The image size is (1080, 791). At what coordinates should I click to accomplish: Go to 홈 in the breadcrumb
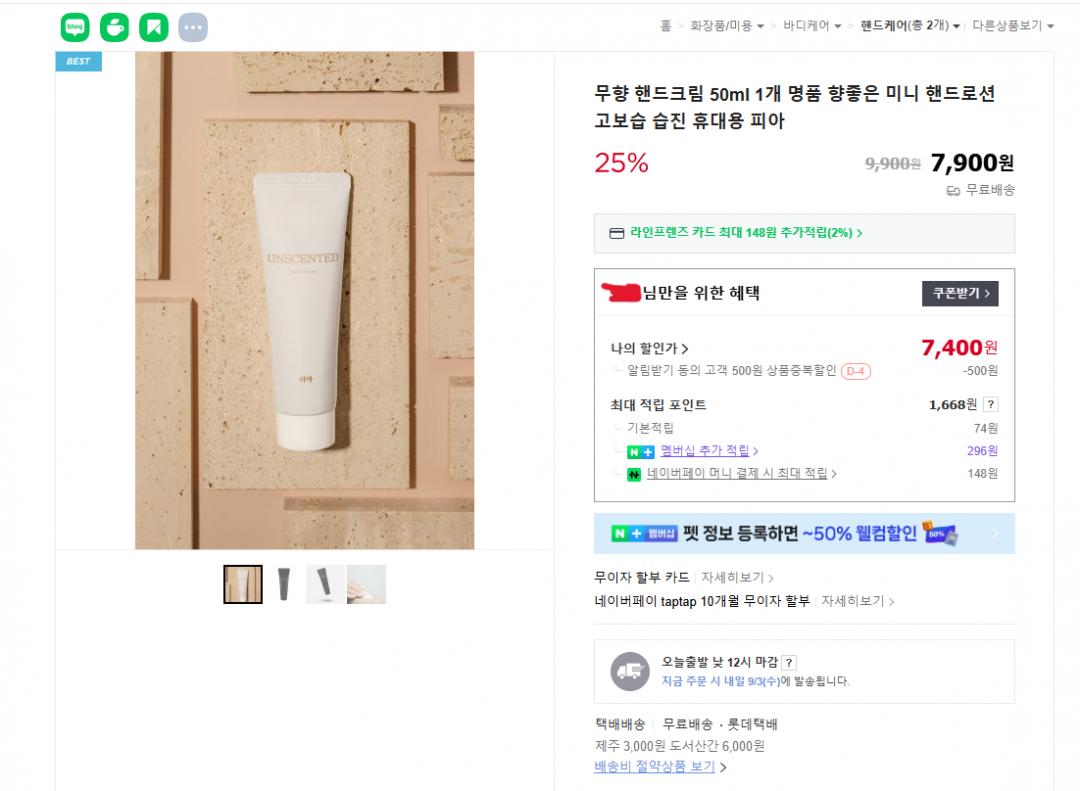(665, 26)
